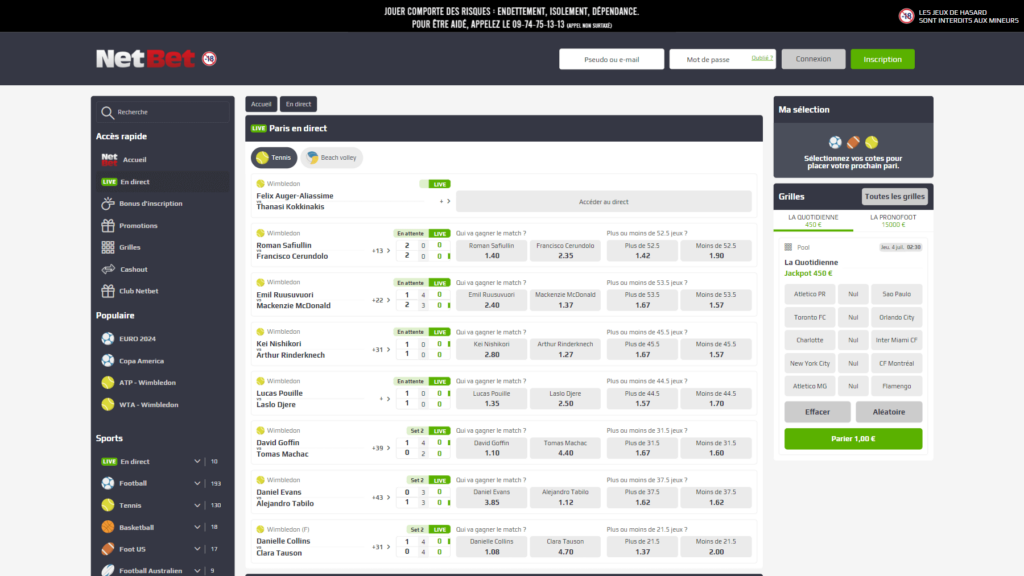Click the search magnifier icon
The image size is (1024, 576).
pos(107,112)
